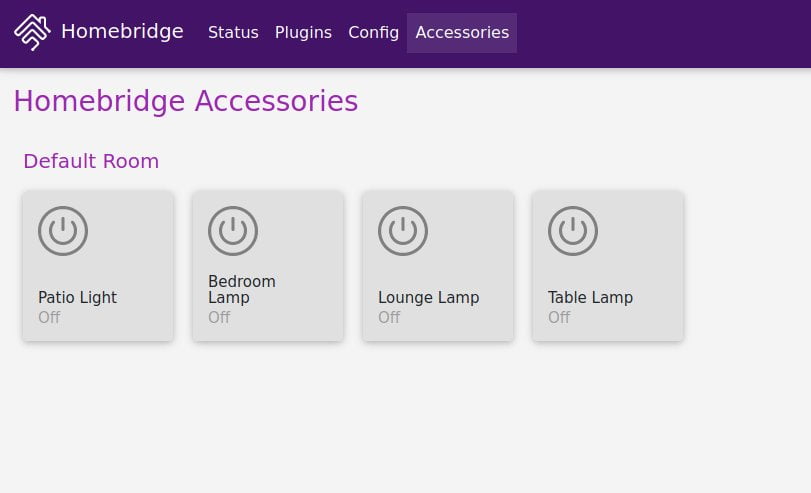Viewport: 811px width, 493px height.
Task: Click the Patio Light name label
Action: click(77, 297)
